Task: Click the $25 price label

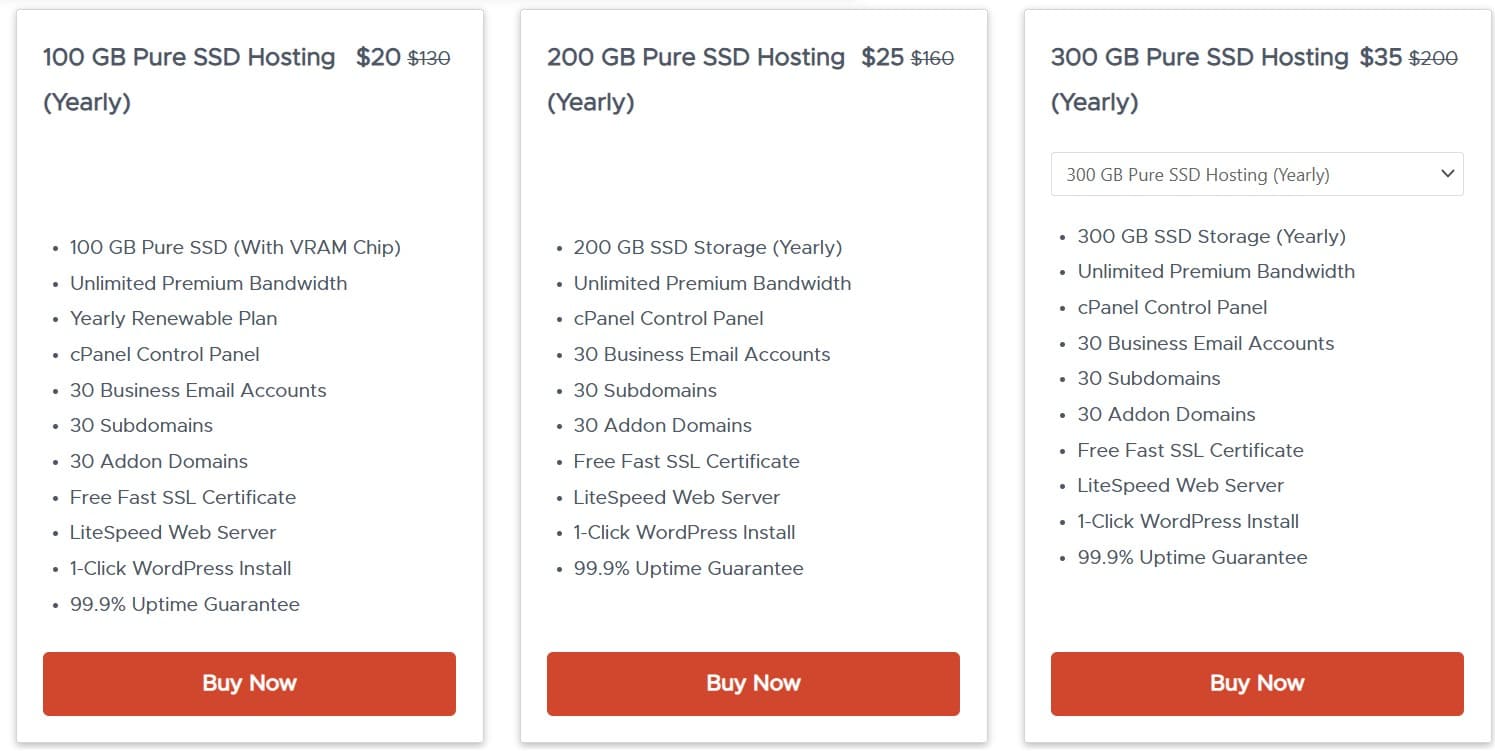Action: point(881,57)
